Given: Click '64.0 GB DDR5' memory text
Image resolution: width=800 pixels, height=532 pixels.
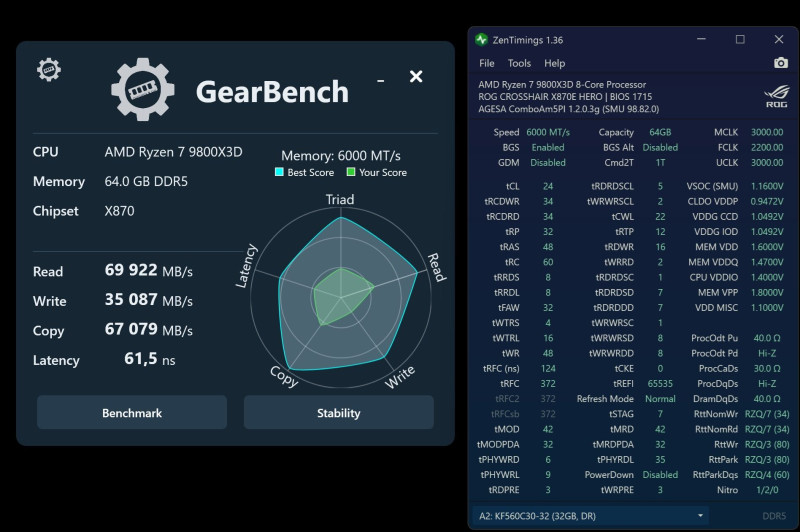Looking at the screenshot, I should point(146,182).
